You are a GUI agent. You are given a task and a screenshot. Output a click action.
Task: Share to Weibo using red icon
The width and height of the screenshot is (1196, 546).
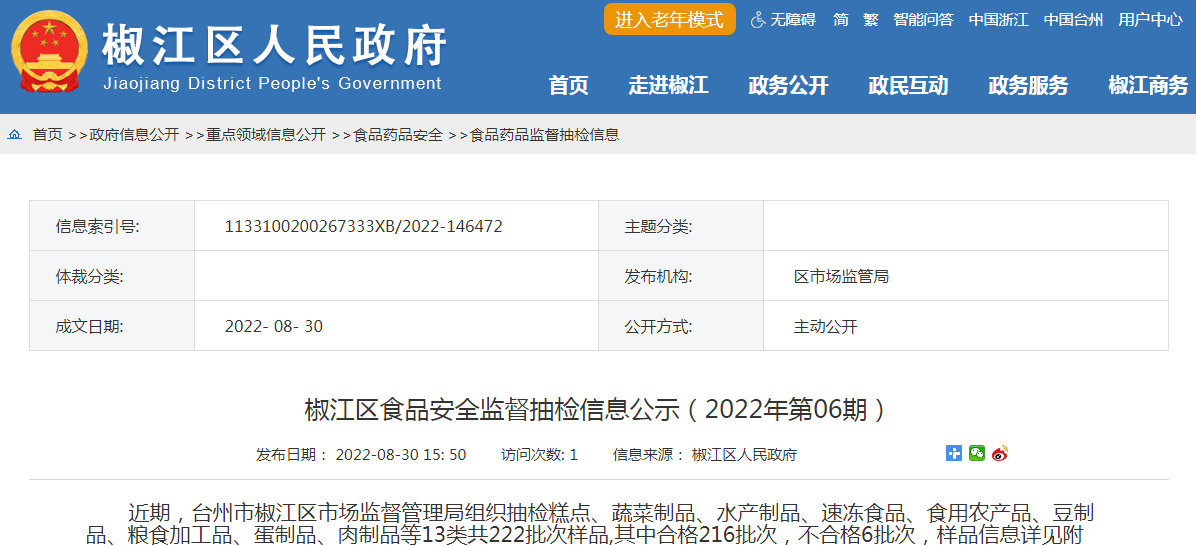1000,453
